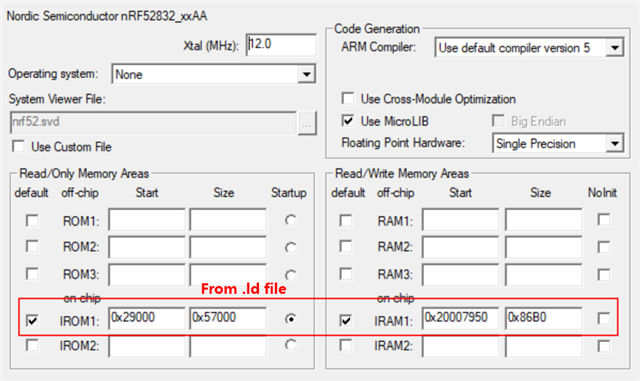Click the nrf52.svd file path field
Viewport: 640px width, 381px height.
click(153, 123)
